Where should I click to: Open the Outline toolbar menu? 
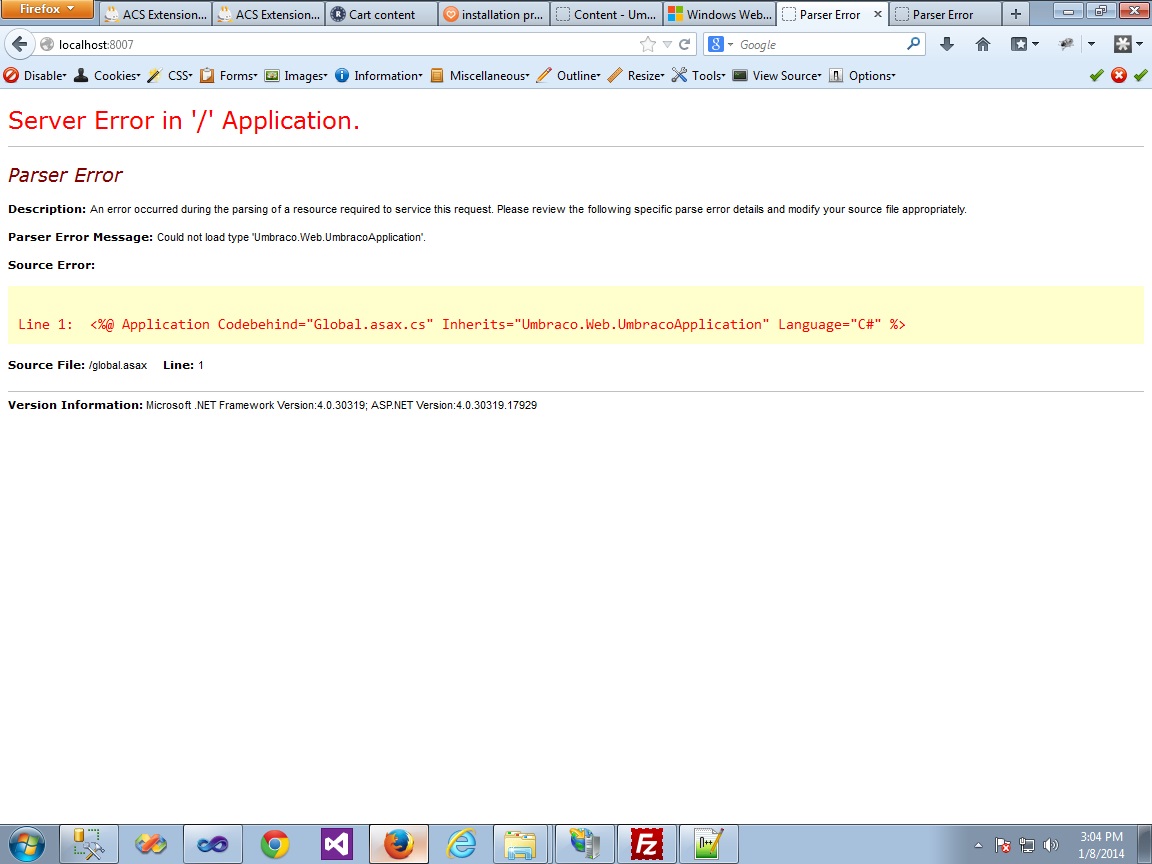tap(569, 75)
